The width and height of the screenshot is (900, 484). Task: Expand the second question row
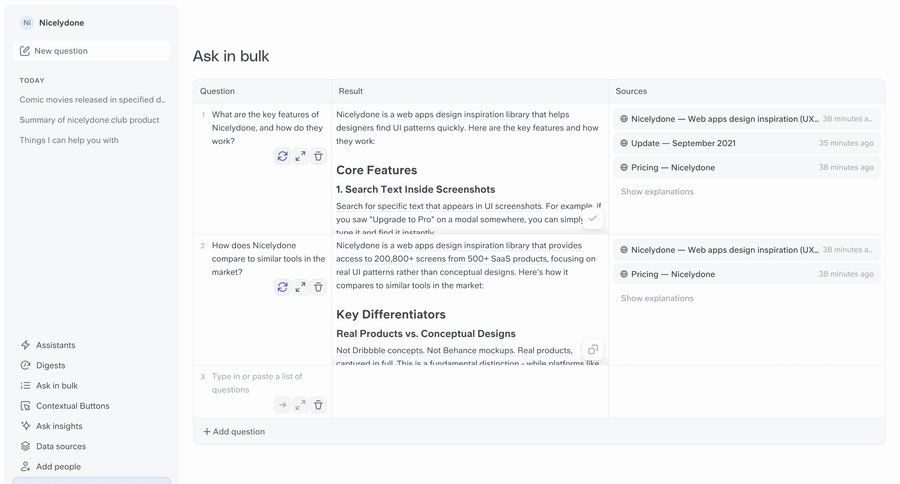pyautogui.click(x=300, y=287)
